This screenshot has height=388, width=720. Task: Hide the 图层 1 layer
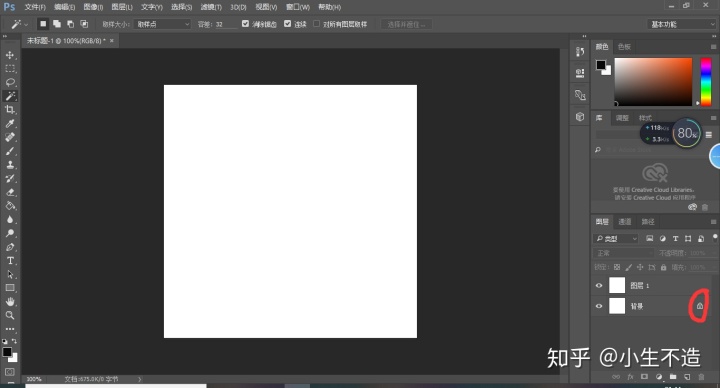click(599, 286)
